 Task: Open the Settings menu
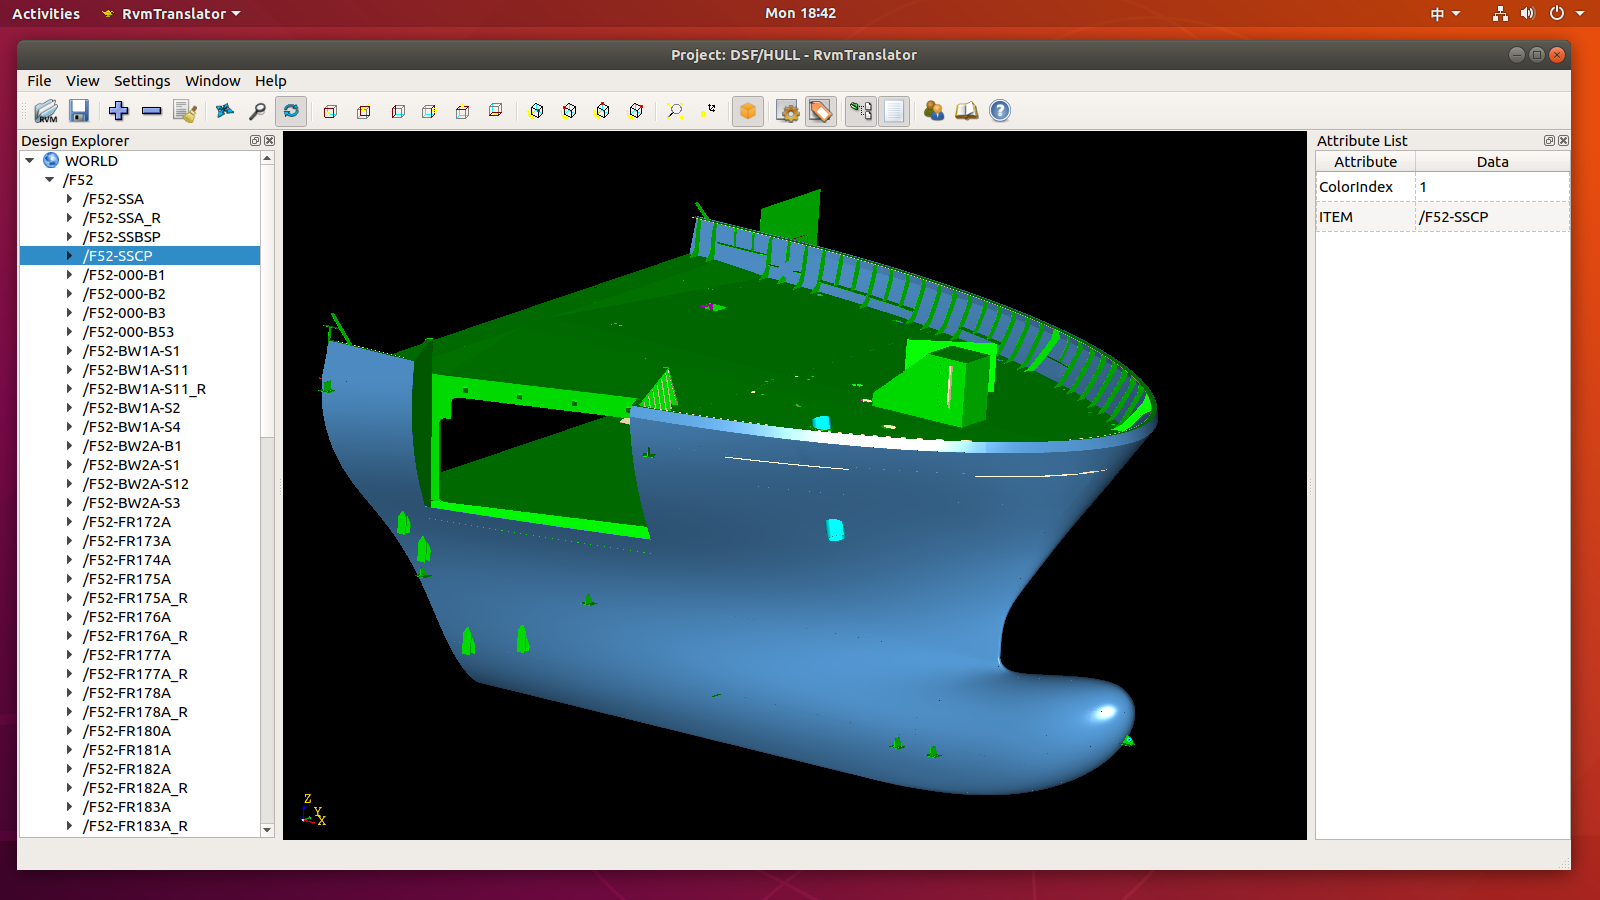[142, 81]
